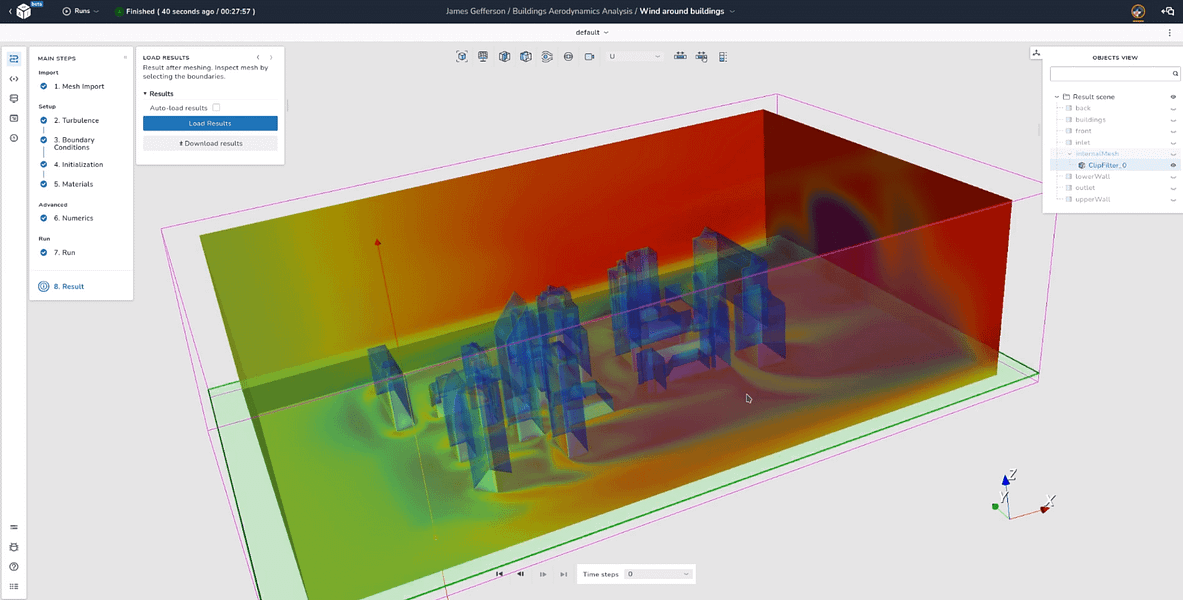Screen dimensions: 1183x600
Task: Click the clip cube toolbar icon
Action: [x=504, y=57]
